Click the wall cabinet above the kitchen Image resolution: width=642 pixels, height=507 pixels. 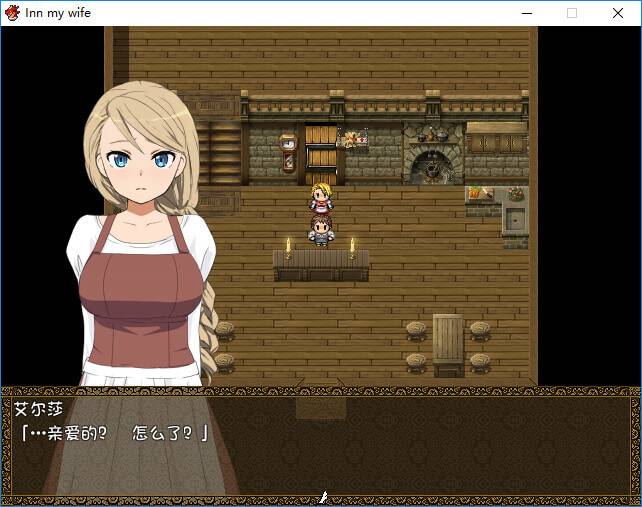point(496,140)
